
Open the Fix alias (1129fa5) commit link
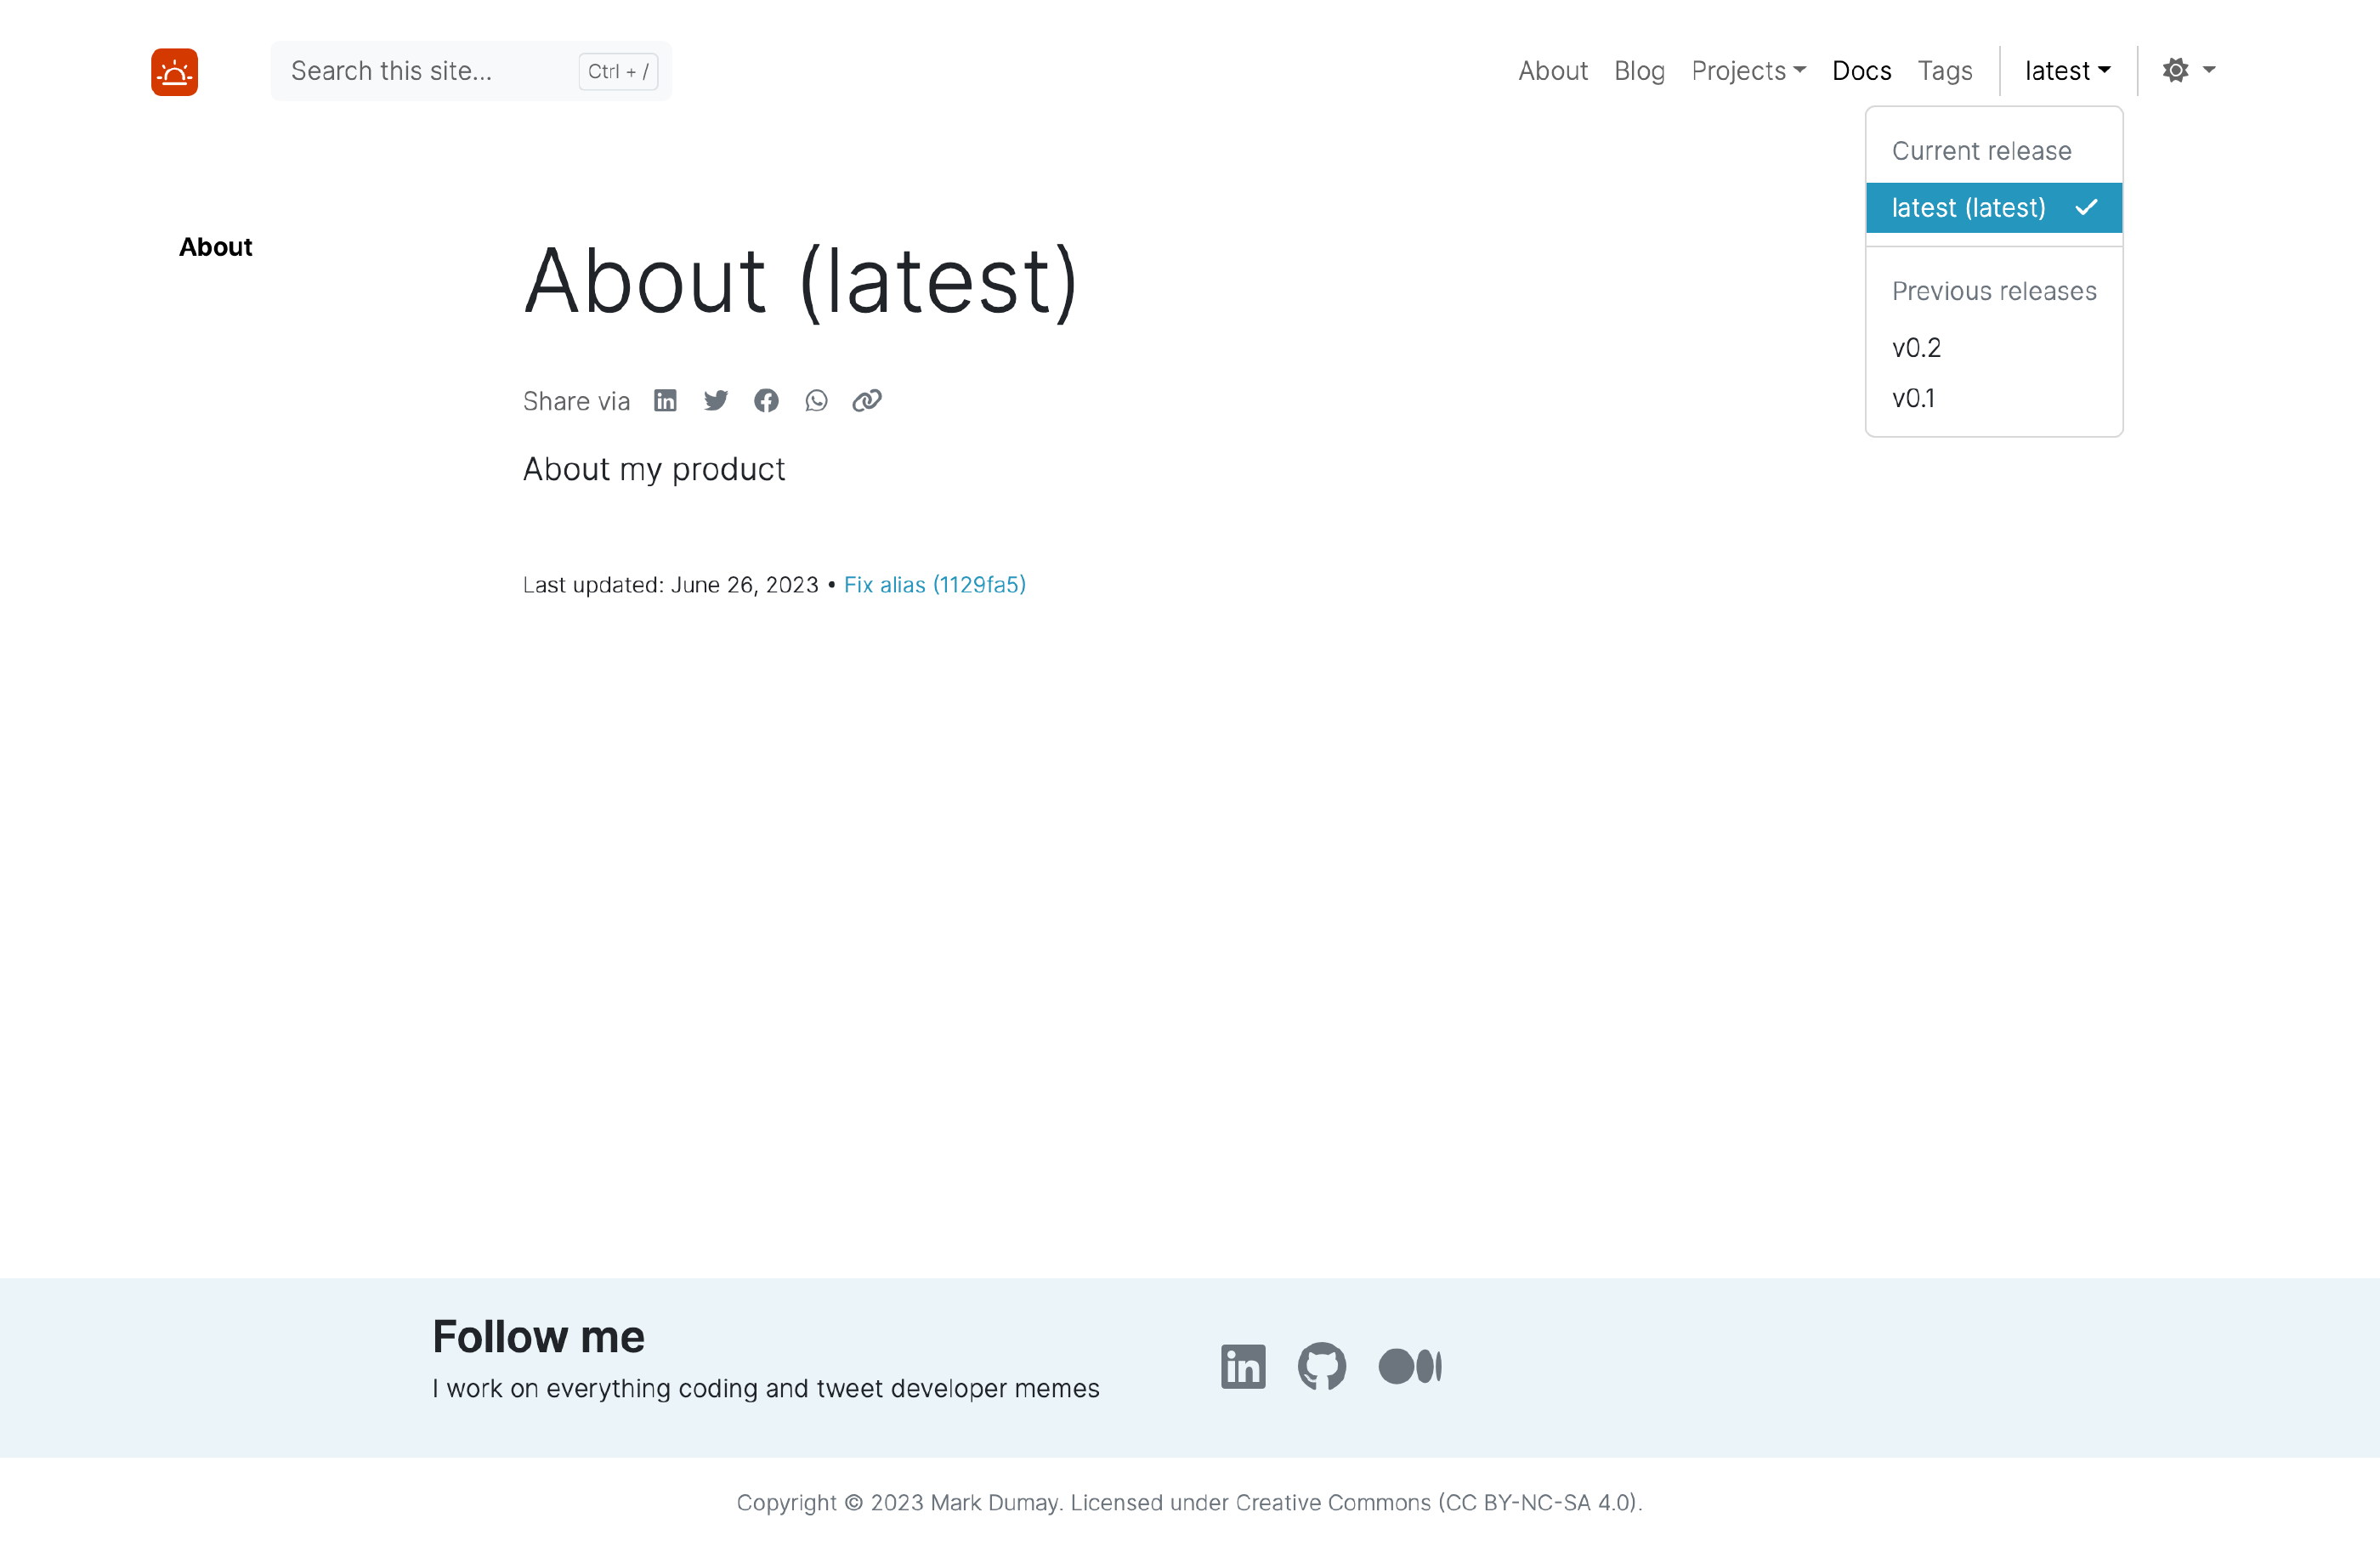(935, 585)
